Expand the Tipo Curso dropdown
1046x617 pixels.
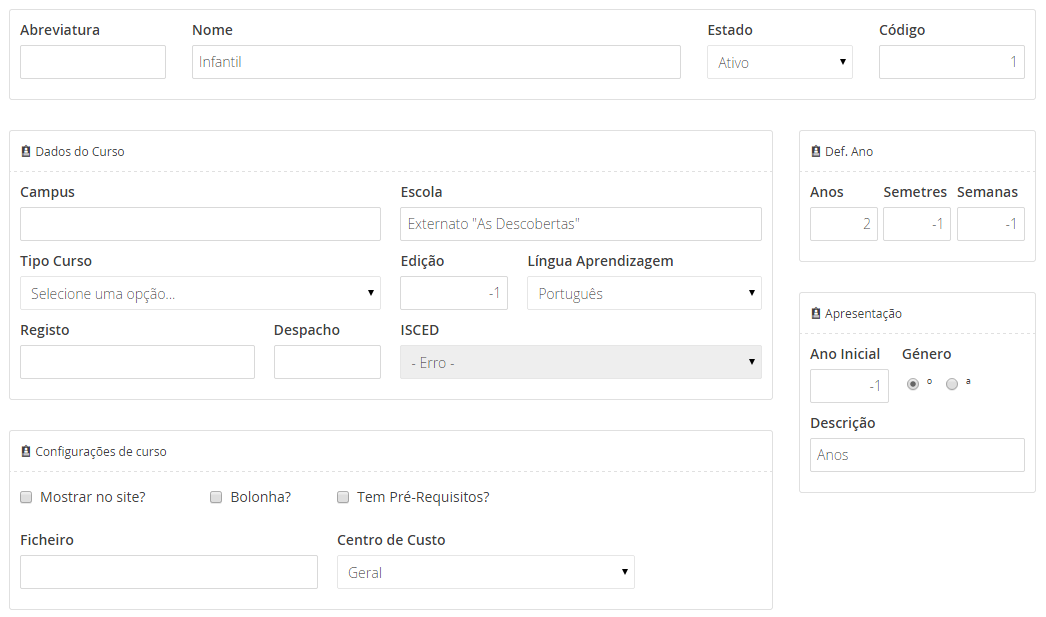pos(200,293)
